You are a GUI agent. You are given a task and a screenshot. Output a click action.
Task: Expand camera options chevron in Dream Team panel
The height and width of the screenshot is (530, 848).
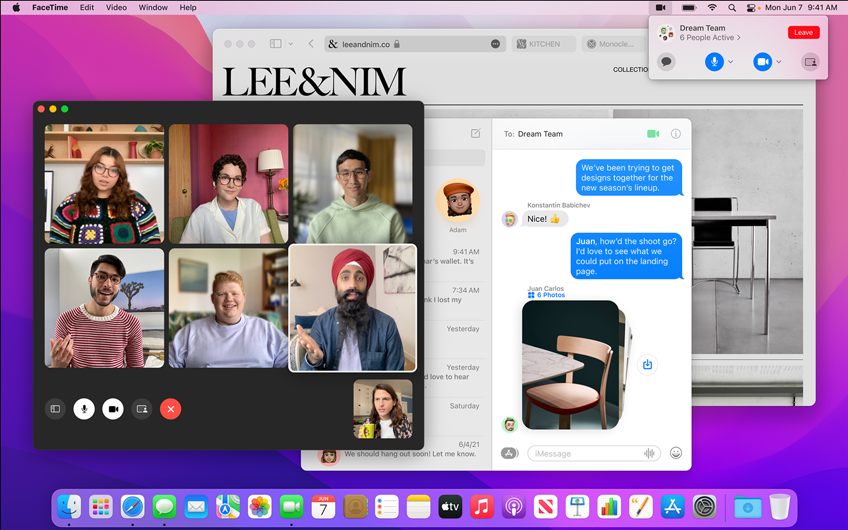779,62
